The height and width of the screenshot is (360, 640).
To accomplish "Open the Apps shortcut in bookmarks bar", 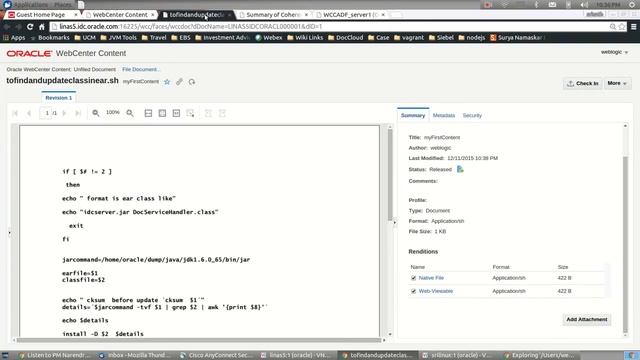I will click(x=14, y=38).
